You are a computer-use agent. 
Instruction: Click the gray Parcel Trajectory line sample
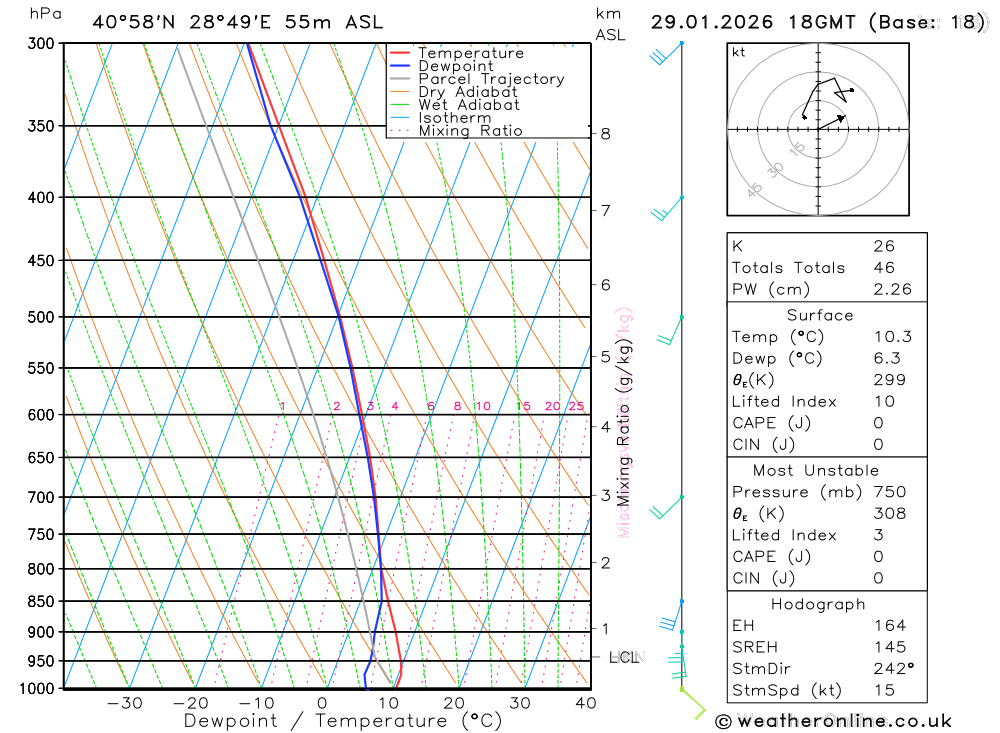tap(399, 79)
